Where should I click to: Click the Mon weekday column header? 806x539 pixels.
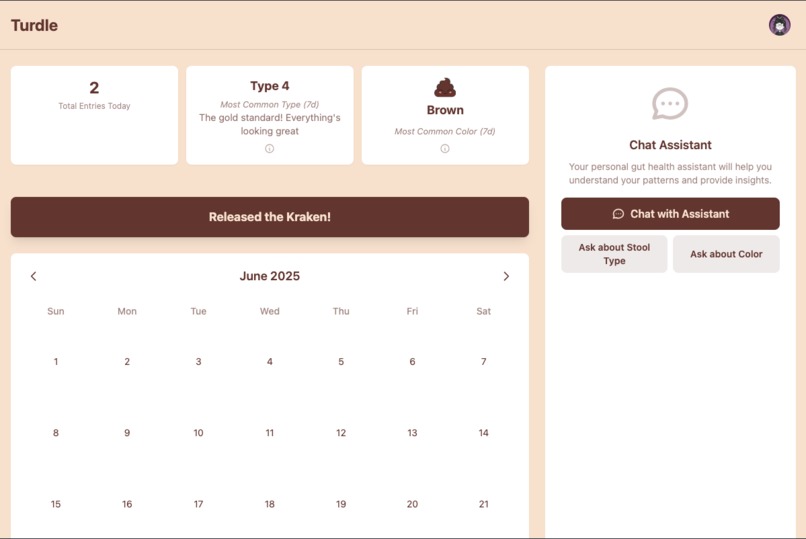click(x=127, y=311)
